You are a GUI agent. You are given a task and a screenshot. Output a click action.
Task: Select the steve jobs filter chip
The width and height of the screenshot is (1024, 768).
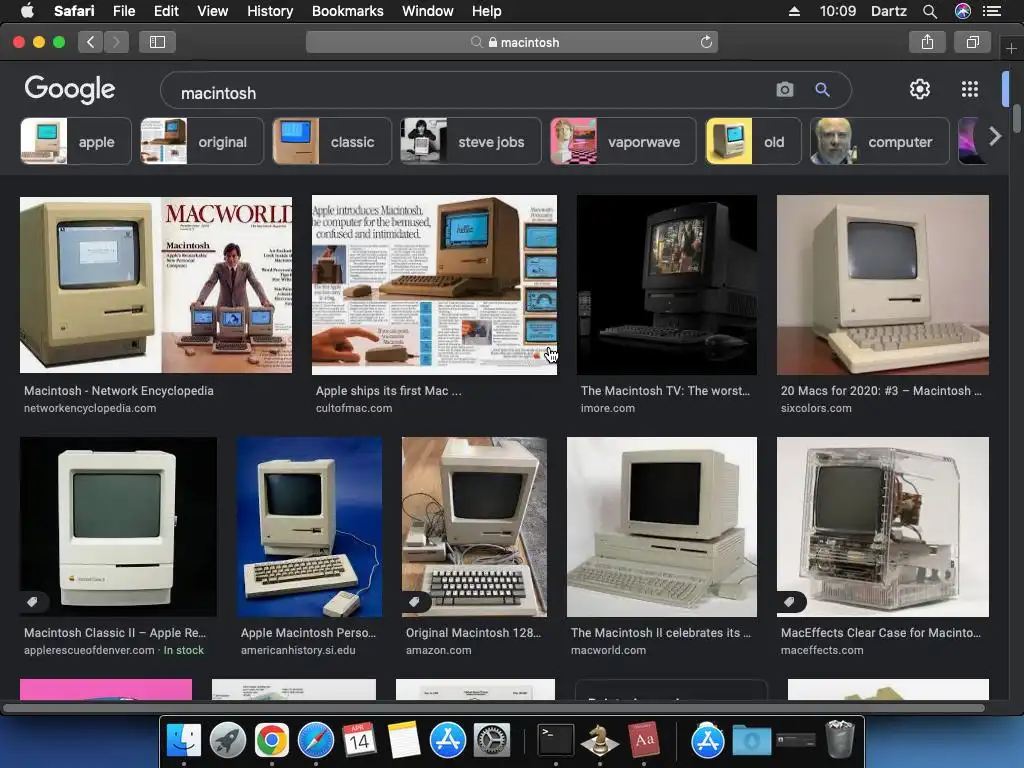pos(471,141)
